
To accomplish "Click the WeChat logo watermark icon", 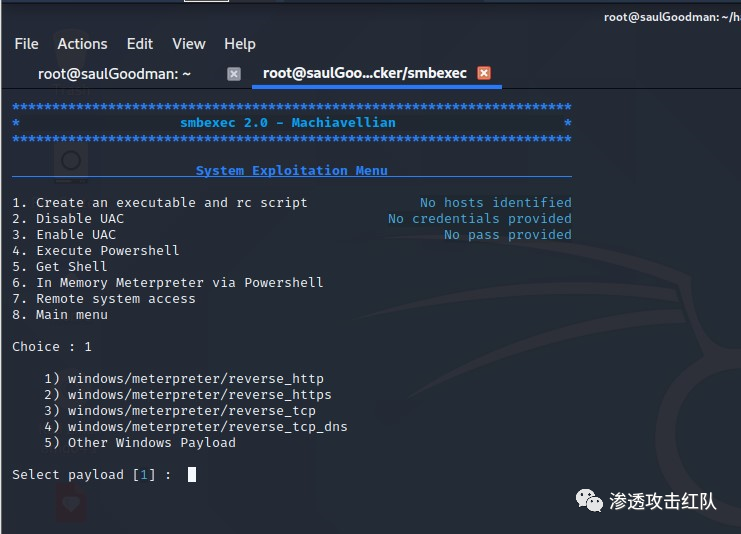I will [589, 500].
